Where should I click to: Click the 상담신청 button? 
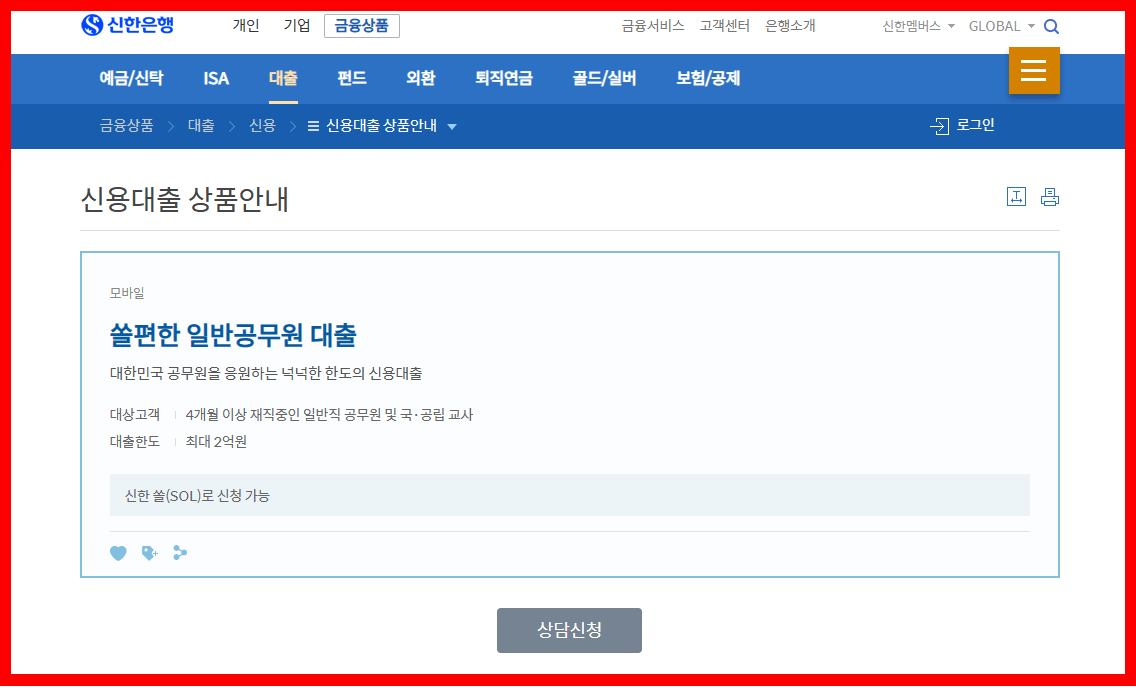(x=569, y=630)
